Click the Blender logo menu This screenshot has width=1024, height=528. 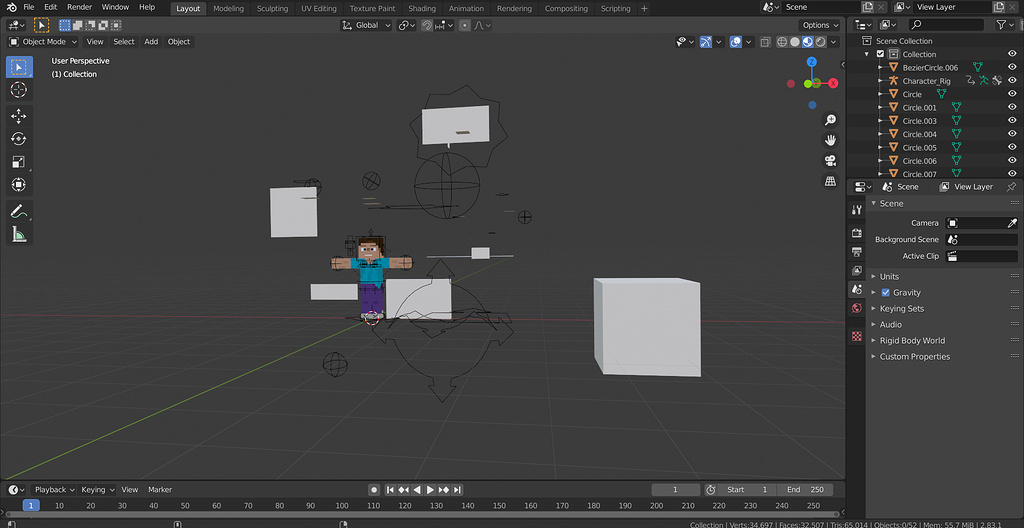click(11, 7)
